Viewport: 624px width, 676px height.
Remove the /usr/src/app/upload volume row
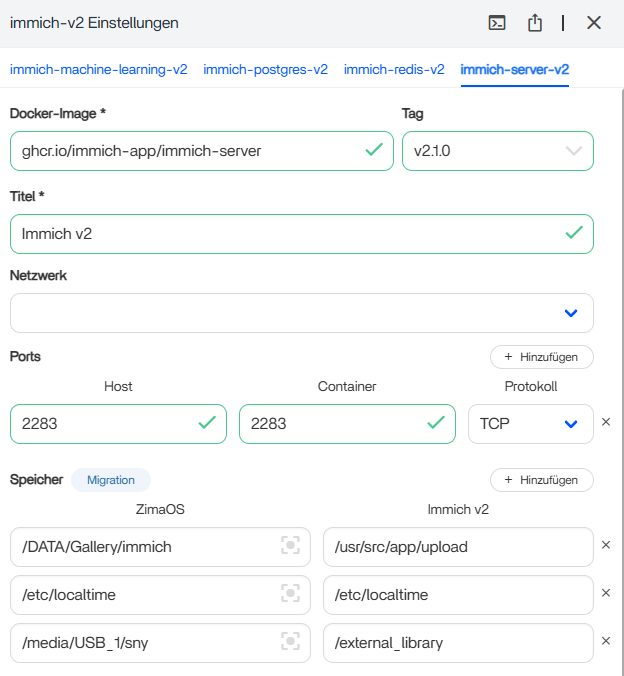coord(605,546)
